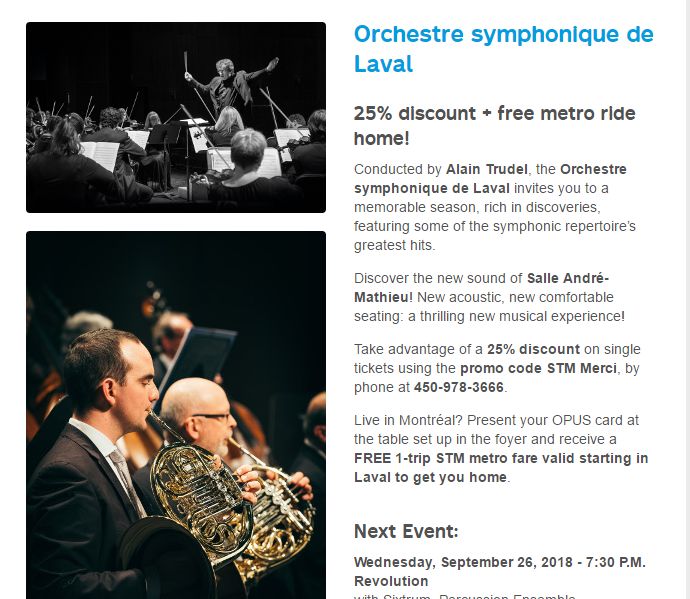
Task: Click the Next Event heading
Action: [406, 532]
